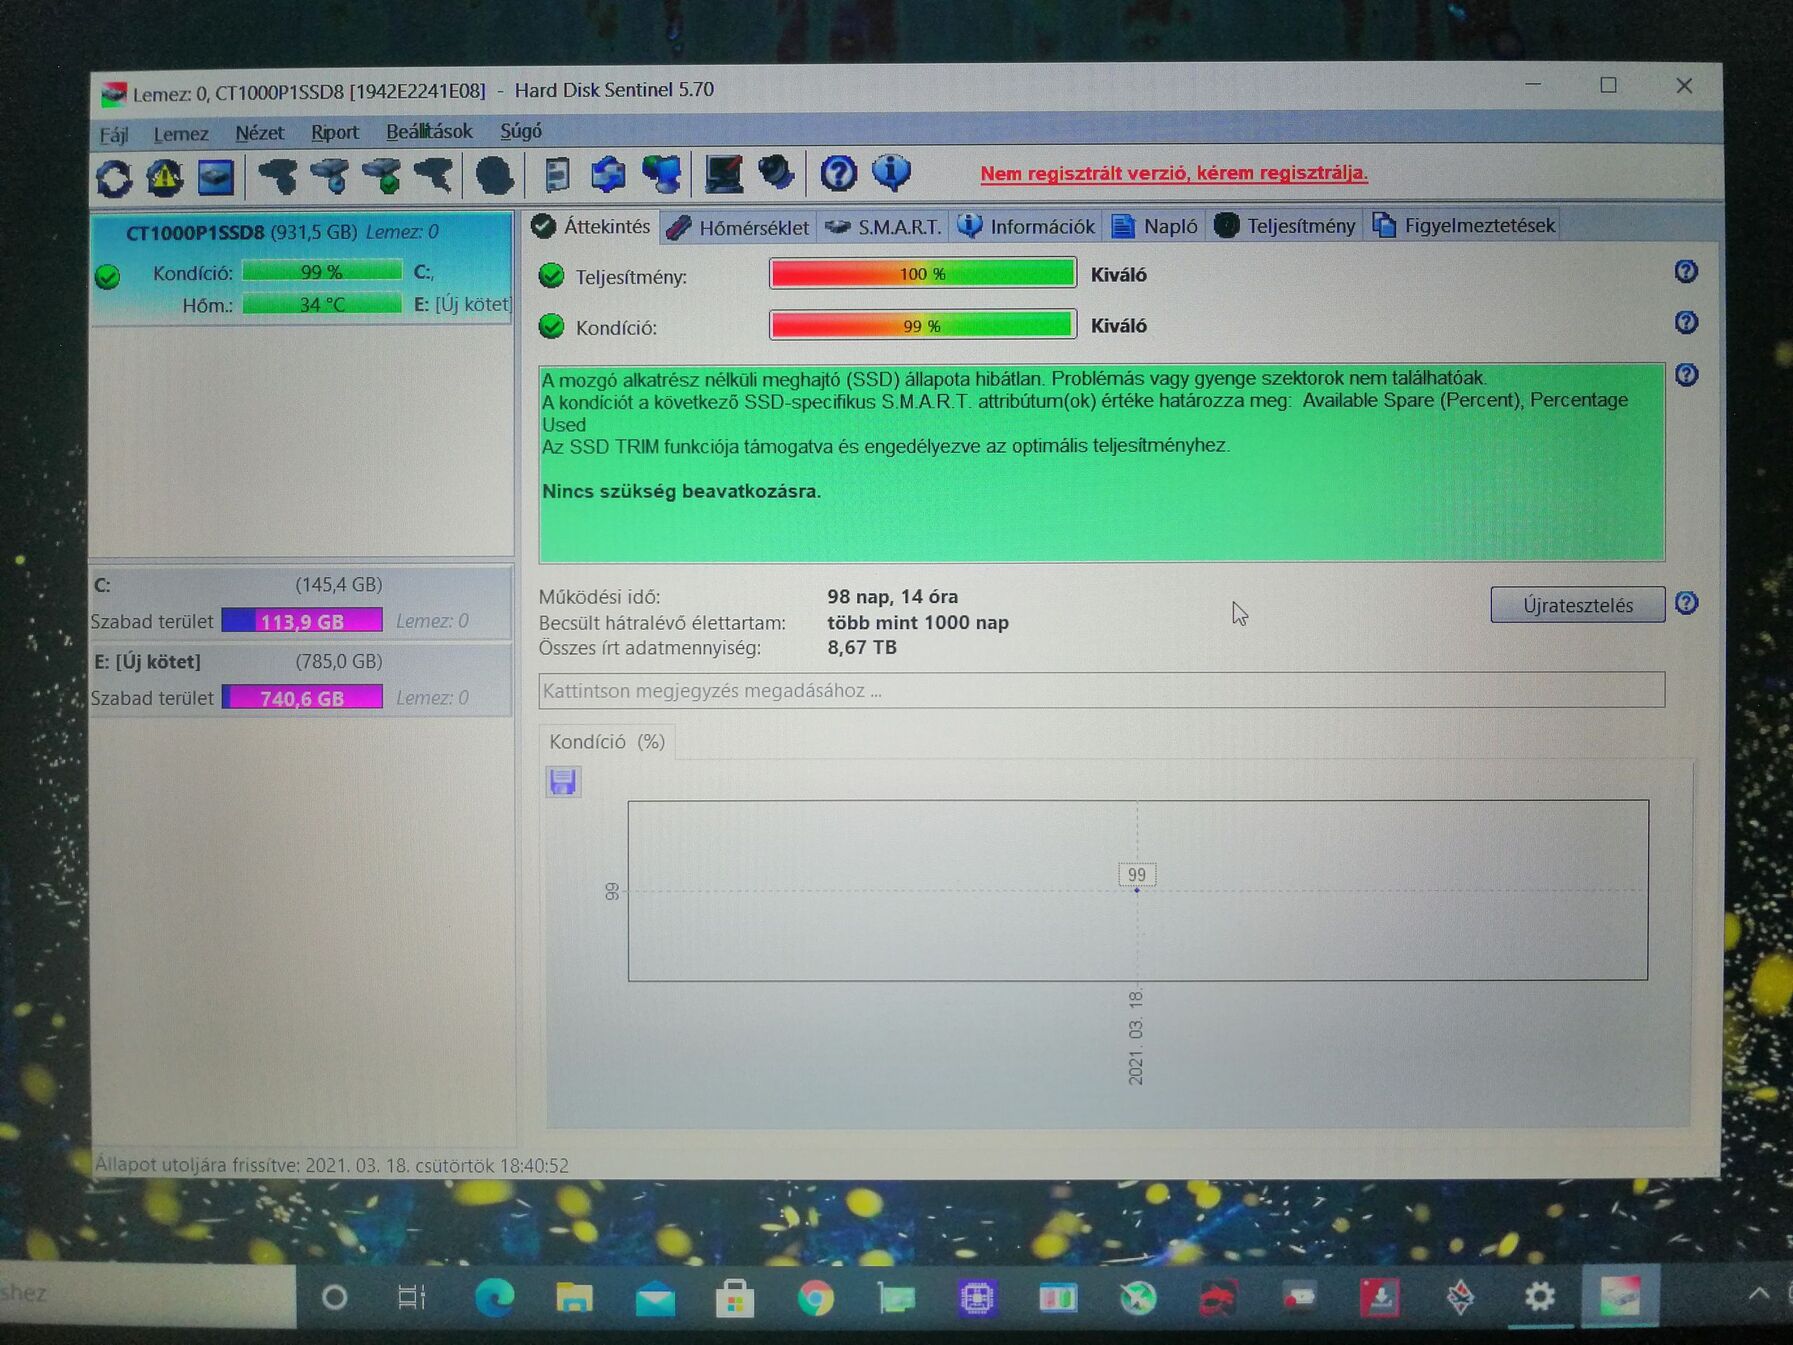
Task: Click the report document toolbar icon
Action: pyautogui.click(x=557, y=175)
